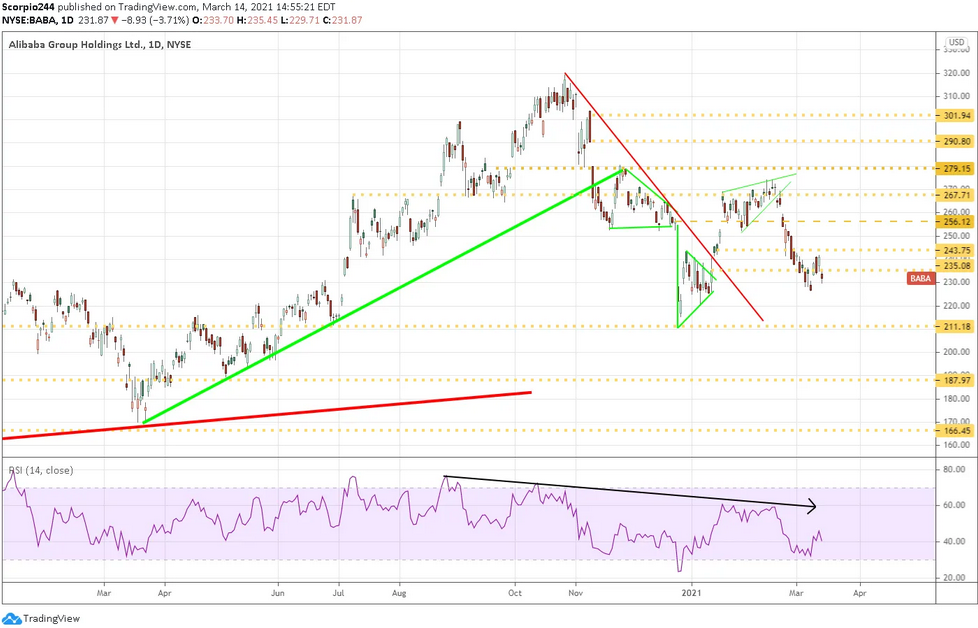Viewport: 978px width, 628px height.
Task: Click the red down-triangle price change icon
Action: coord(114,20)
